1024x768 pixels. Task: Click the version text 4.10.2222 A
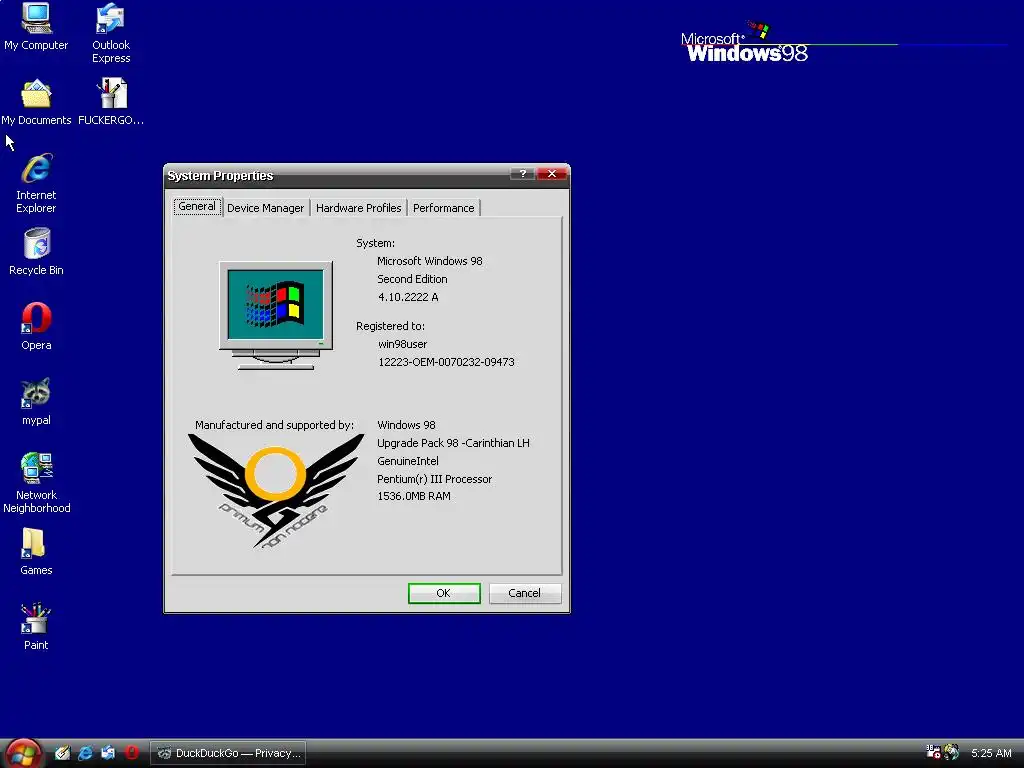408,297
